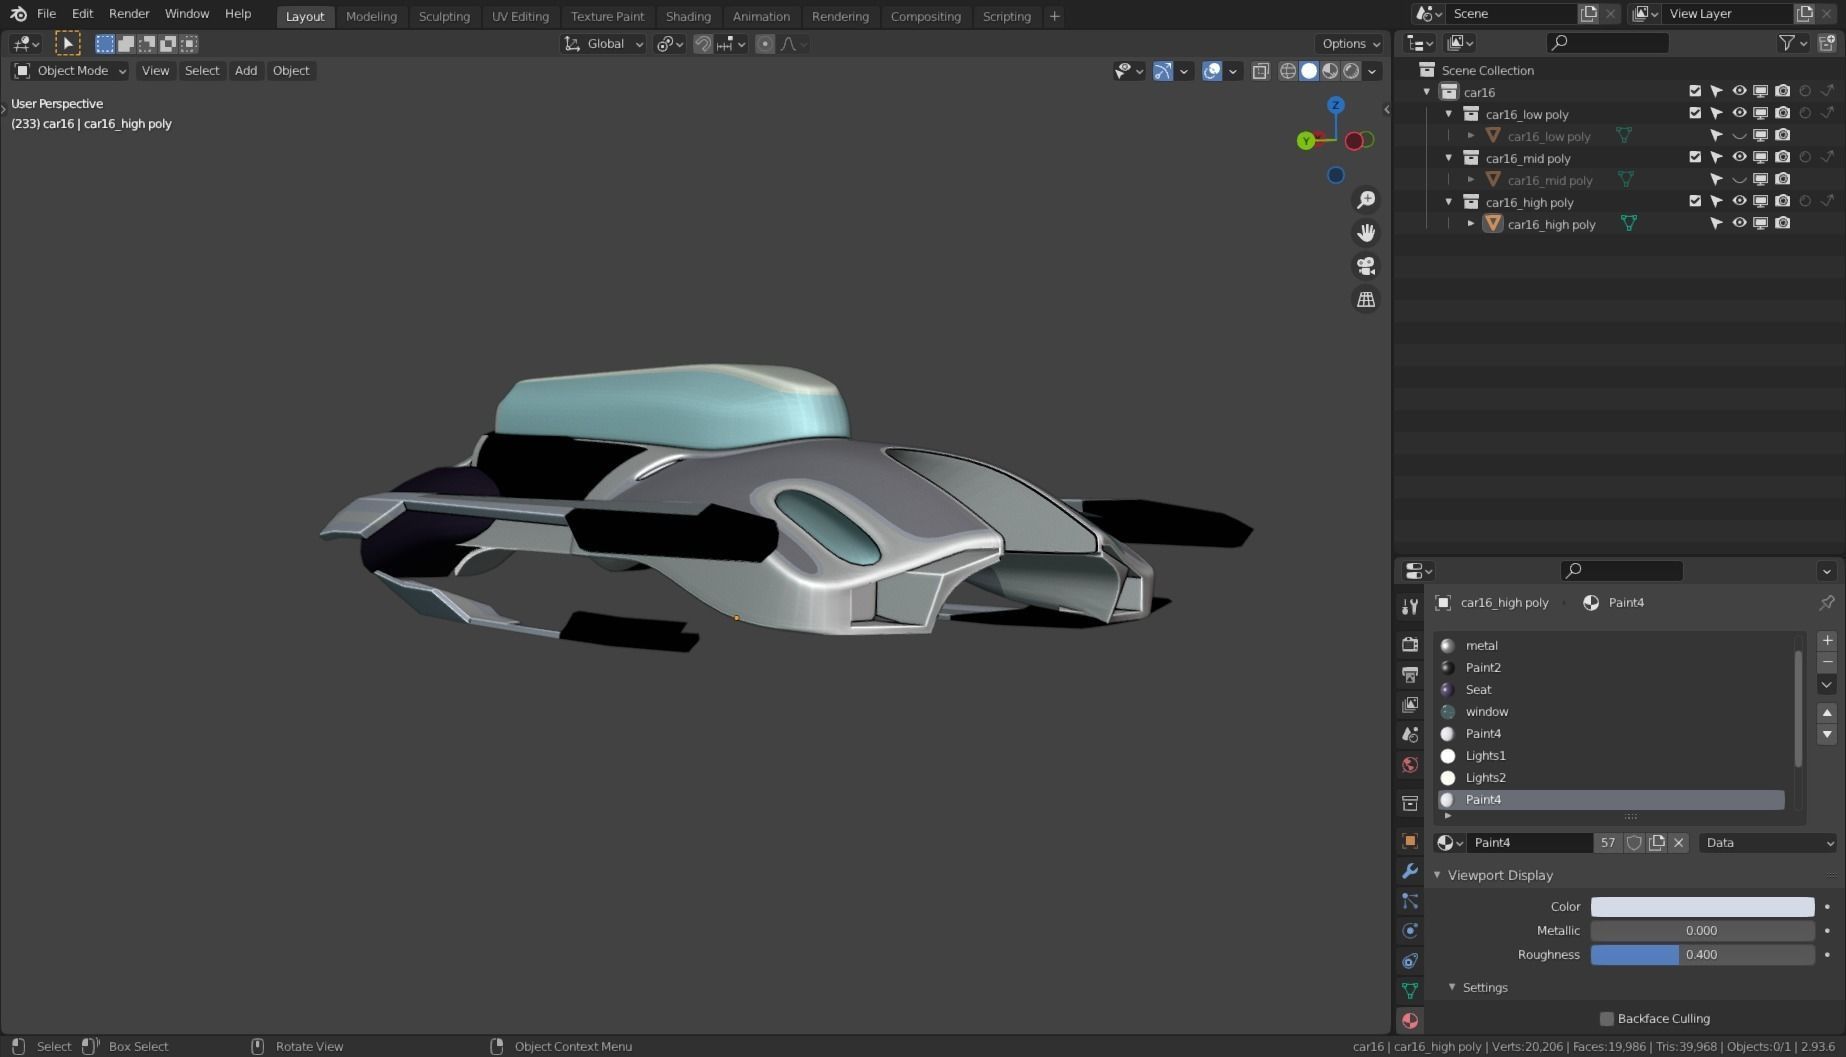Select wireframe viewport shading
Screen dimensions: 1846x1057
click(1288, 71)
